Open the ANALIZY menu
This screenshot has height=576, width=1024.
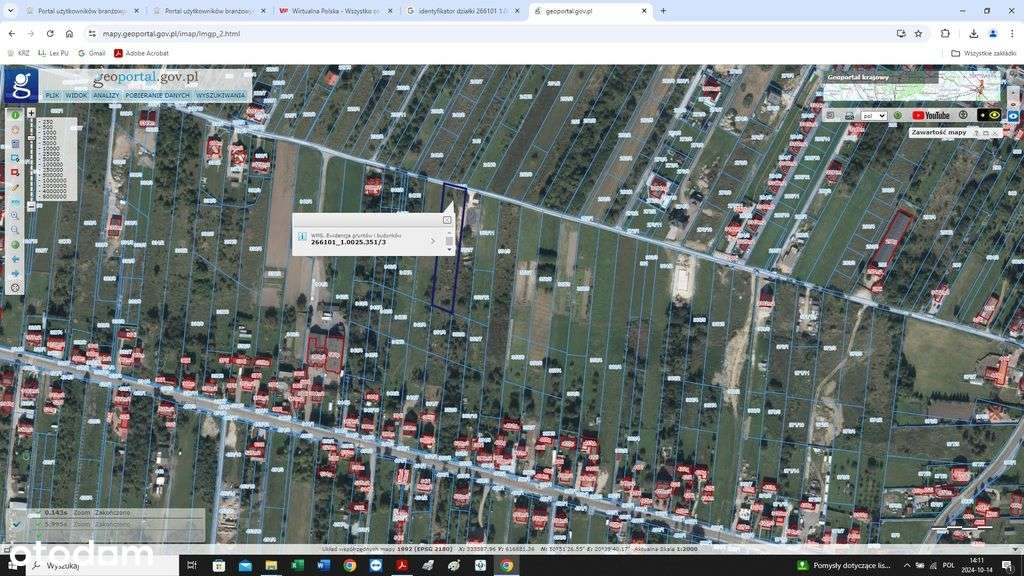[x=106, y=95]
